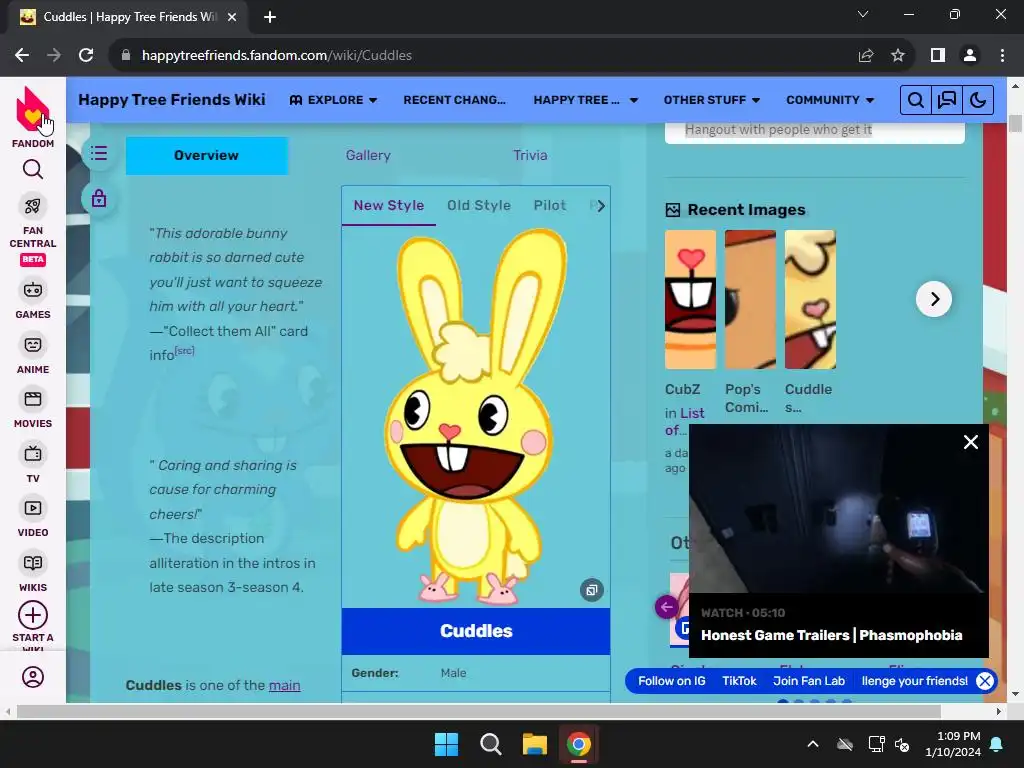Open the Cuddles recent image thumbnail
Screen dimensions: 1024x768
(810, 300)
